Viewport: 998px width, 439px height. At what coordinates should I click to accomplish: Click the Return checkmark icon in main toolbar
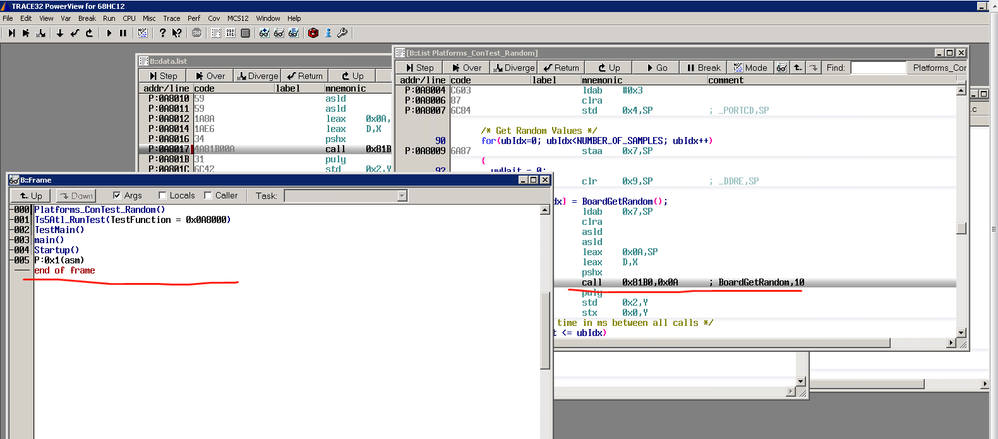[74, 33]
